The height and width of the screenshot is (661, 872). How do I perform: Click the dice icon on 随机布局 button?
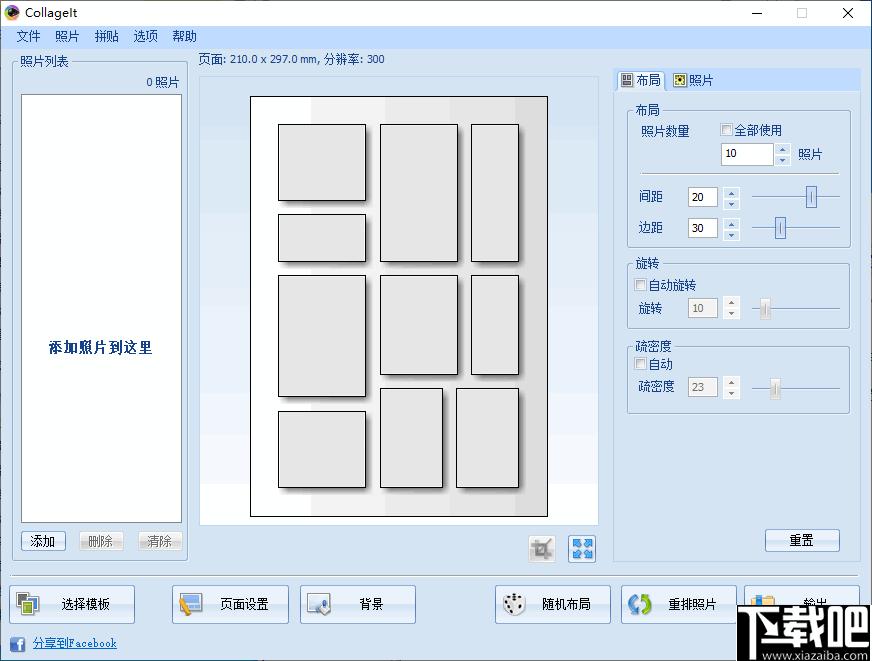(514, 604)
